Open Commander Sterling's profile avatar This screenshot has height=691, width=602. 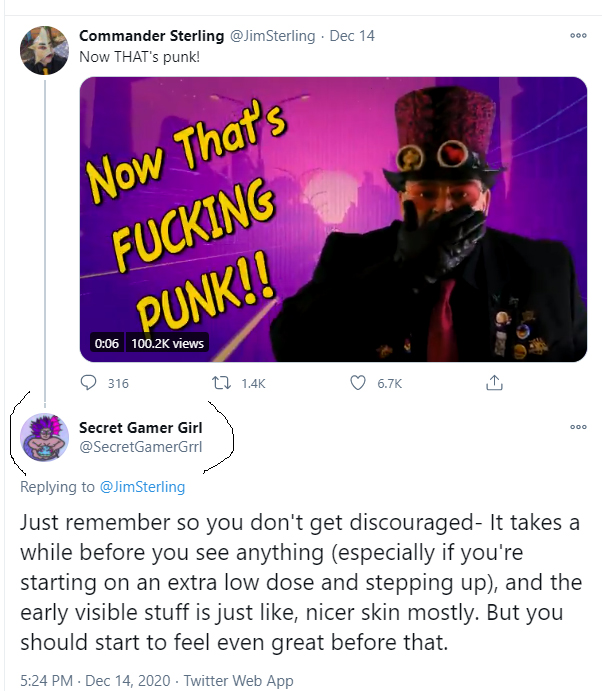coord(44,49)
